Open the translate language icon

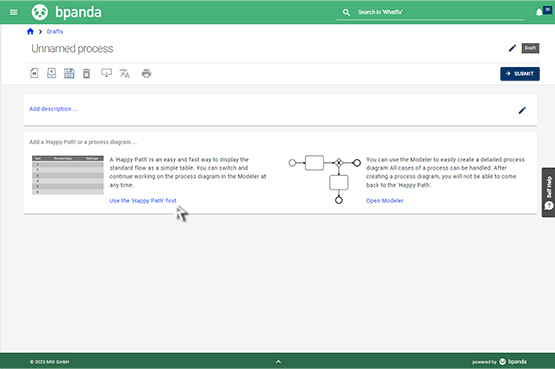coord(125,73)
